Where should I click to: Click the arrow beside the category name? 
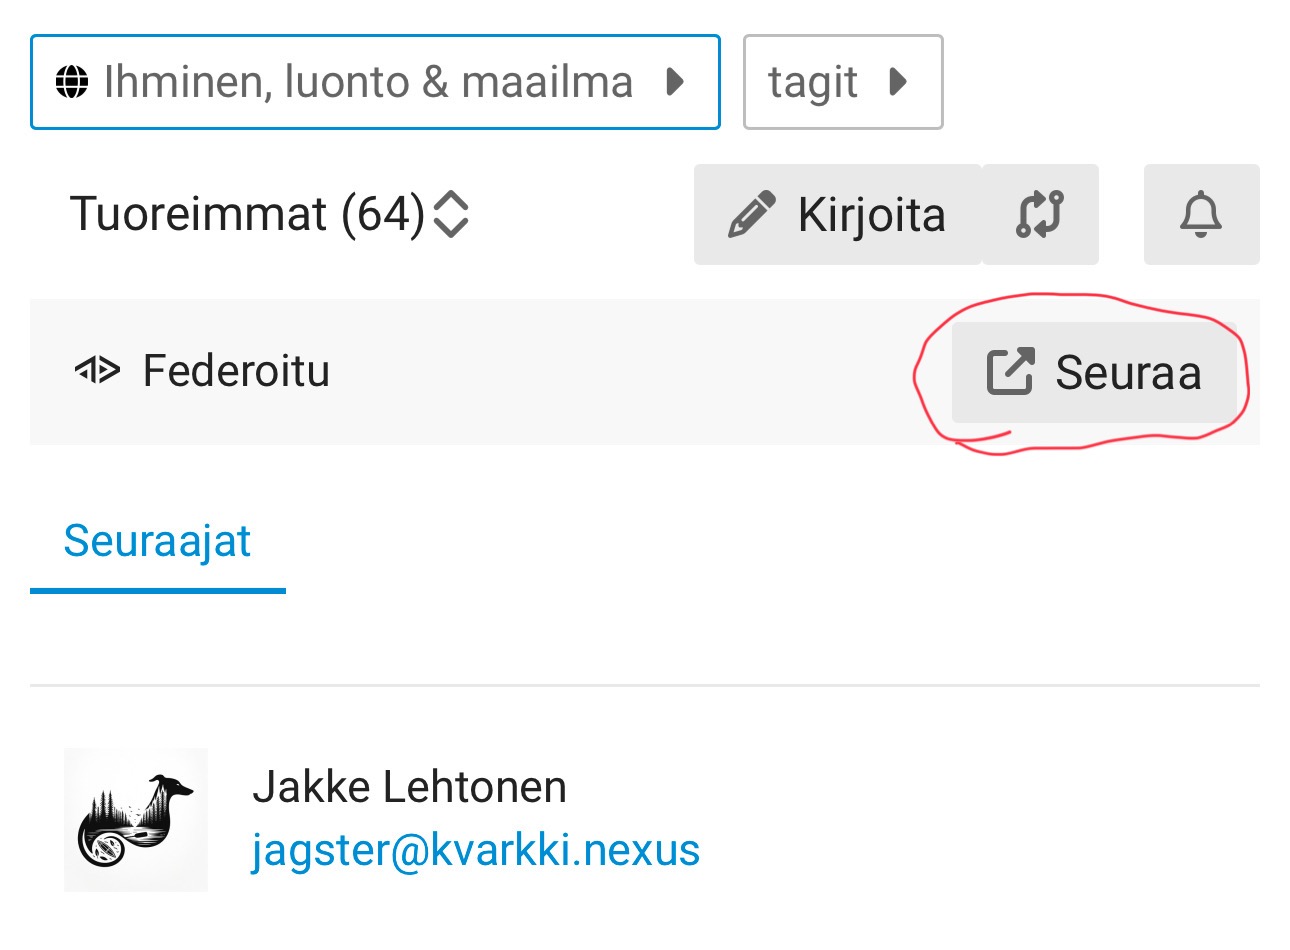(x=675, y=82)
